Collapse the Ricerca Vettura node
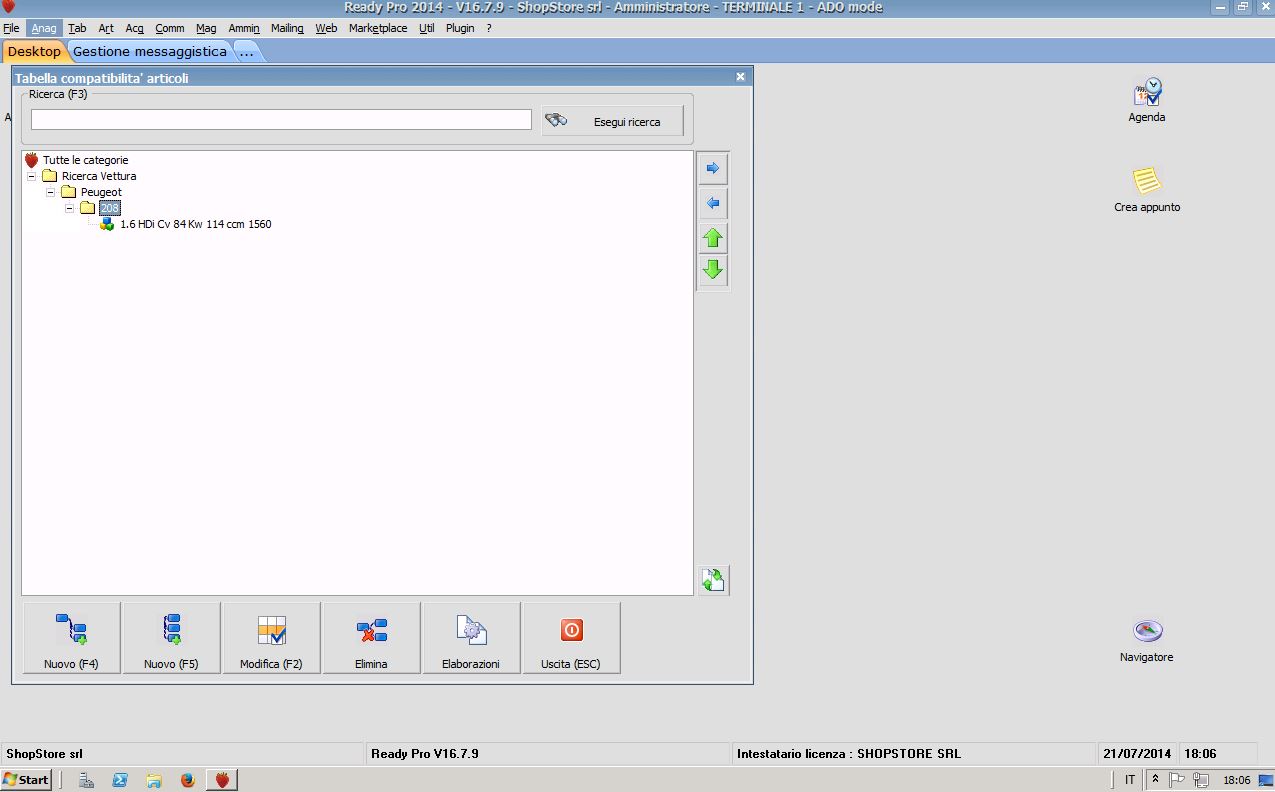 click(32, 176)
